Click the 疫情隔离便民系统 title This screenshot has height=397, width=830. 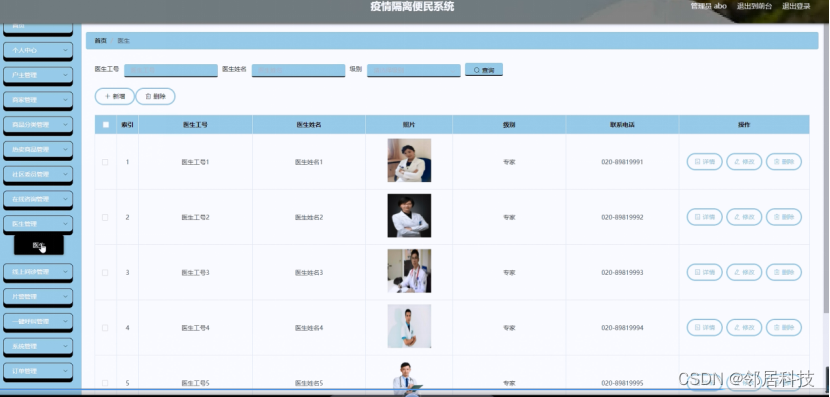pyautogui.click(x=412, y=7)
